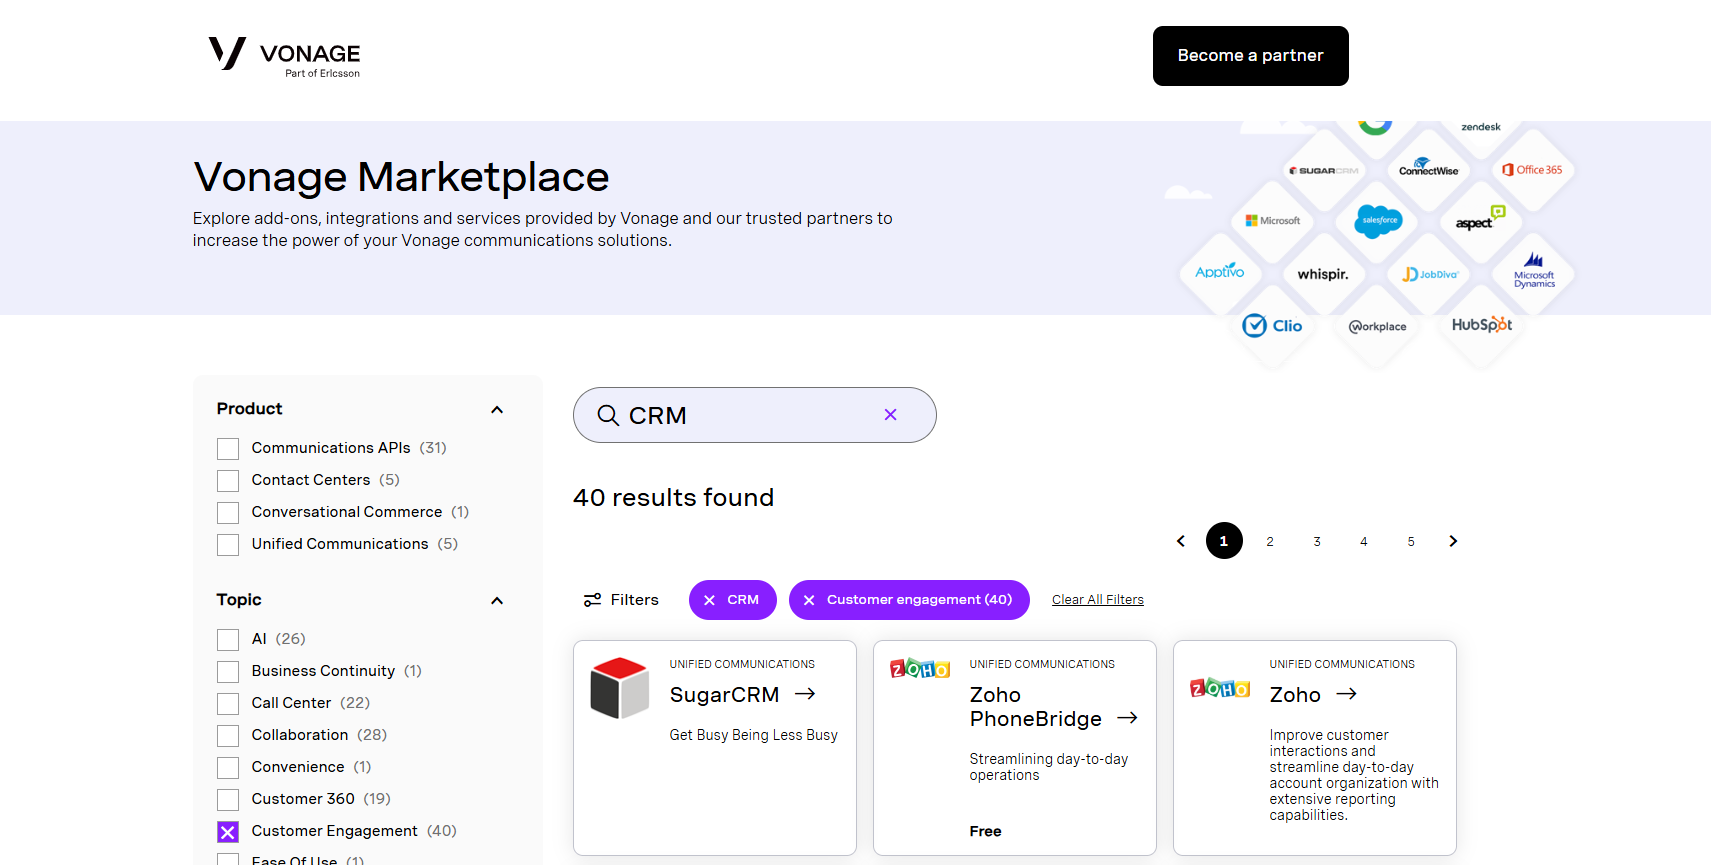Collapse the Topic filter section

(497, 601)
